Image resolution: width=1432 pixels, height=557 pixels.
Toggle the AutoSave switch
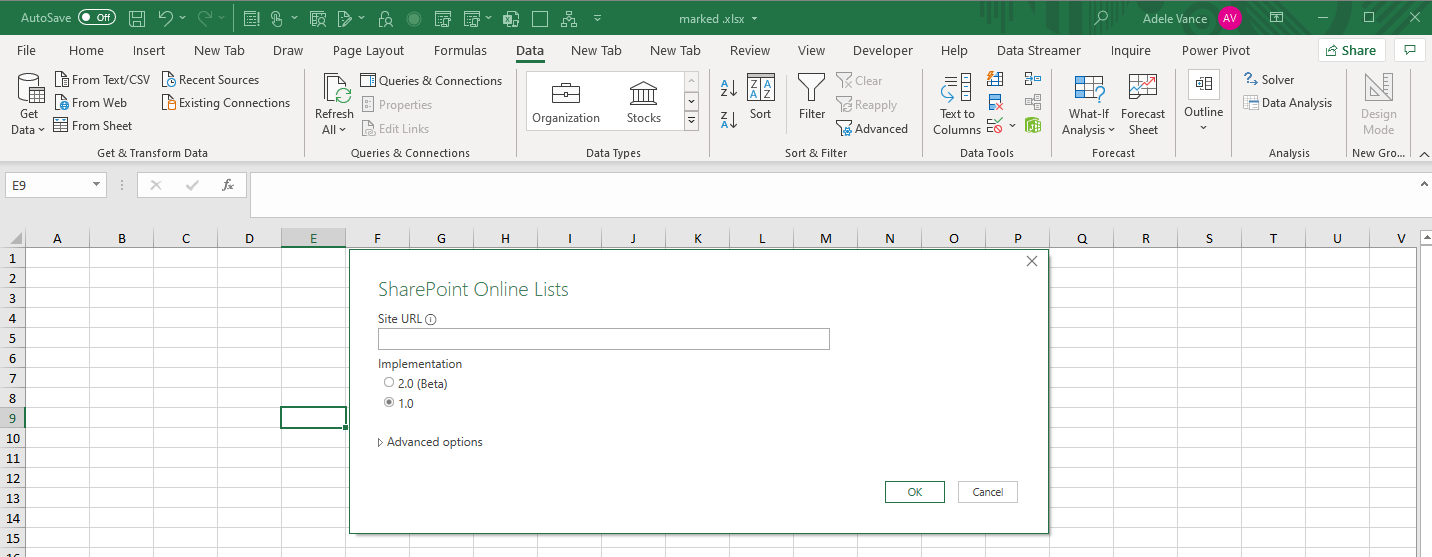pos(96,18)
